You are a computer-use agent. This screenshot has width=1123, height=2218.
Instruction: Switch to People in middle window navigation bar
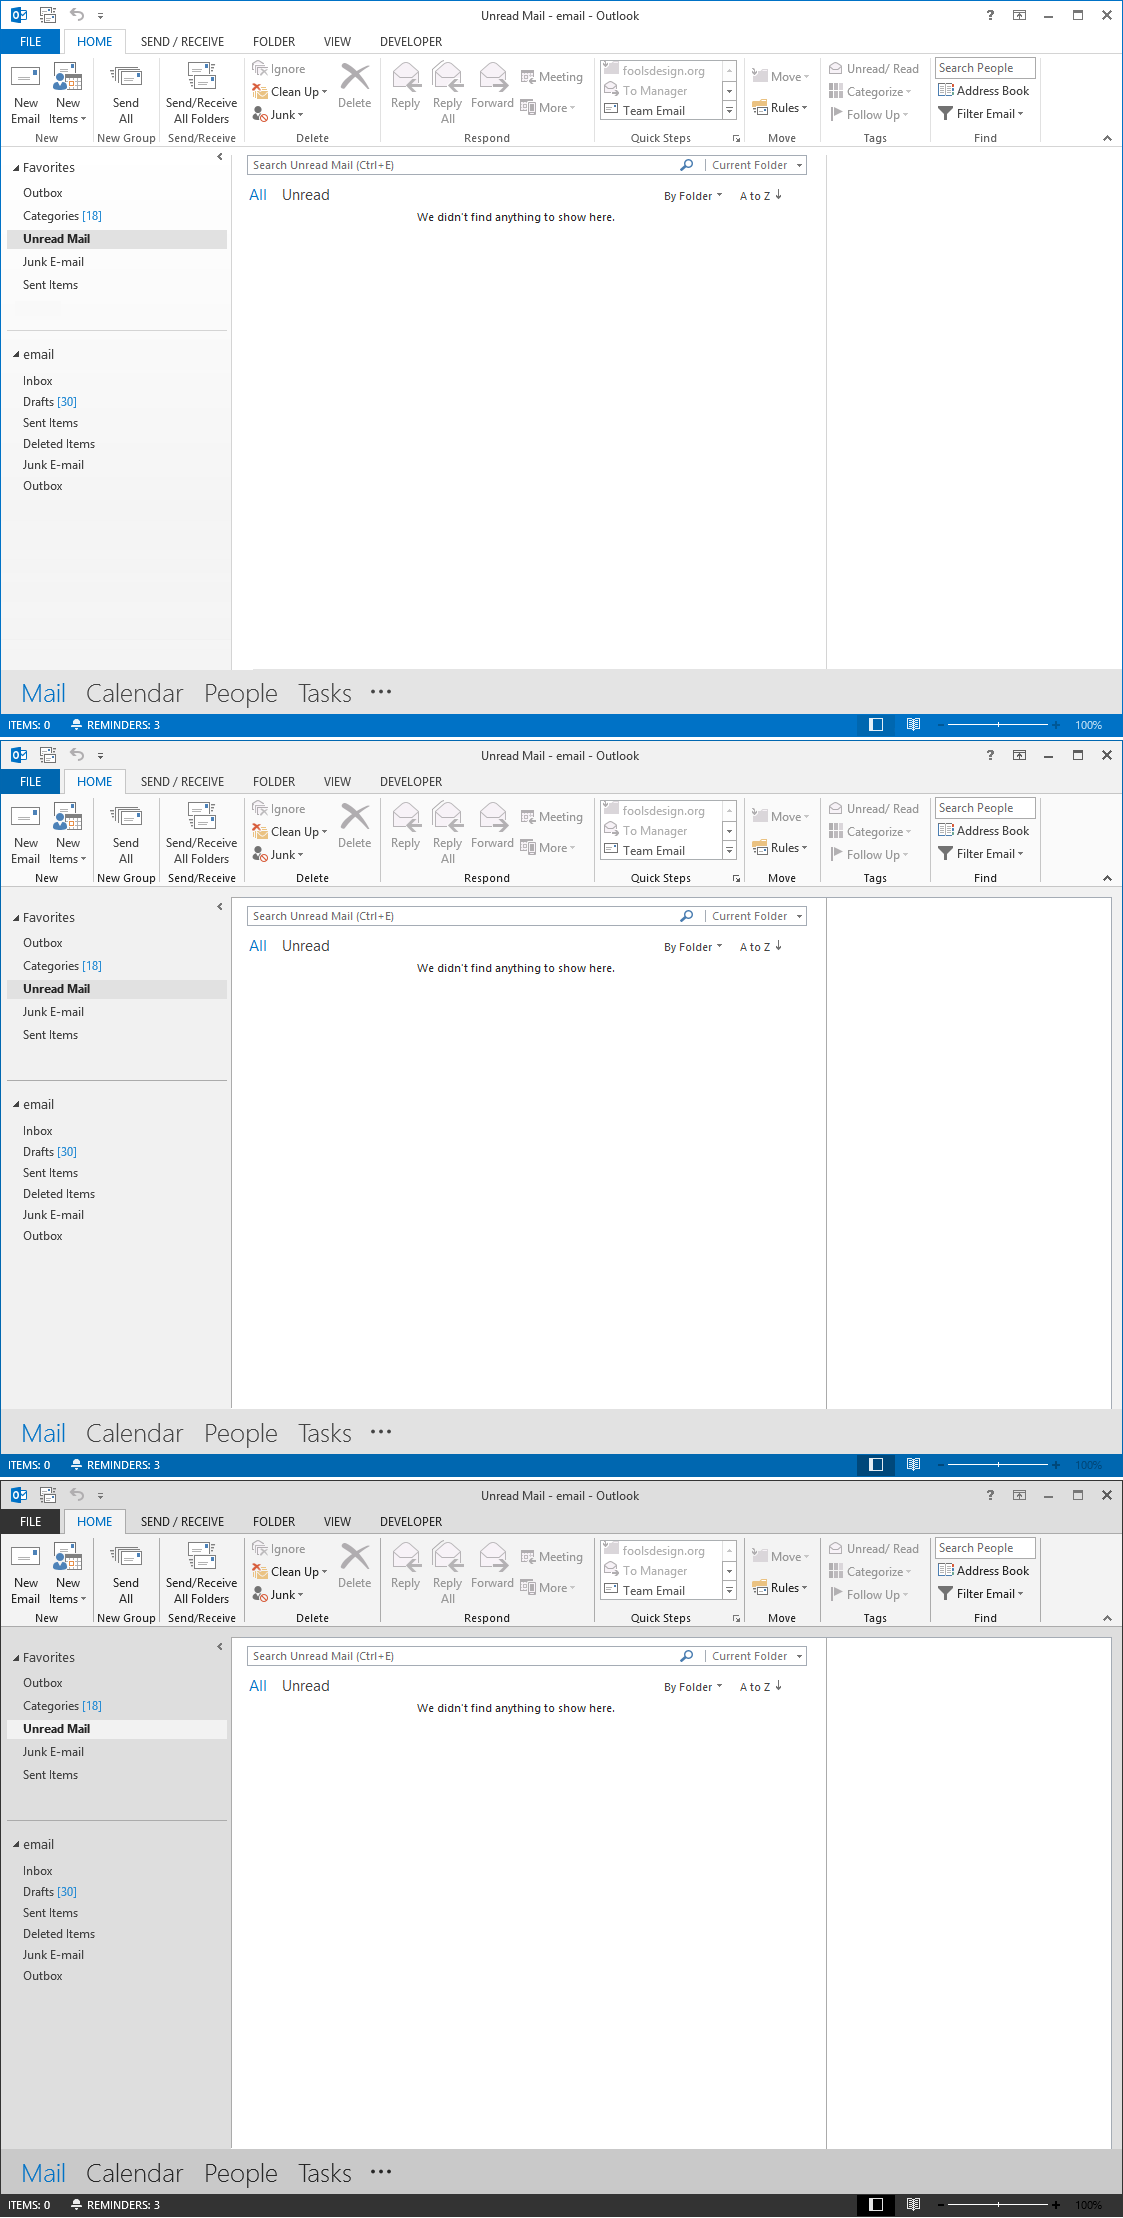pyautogui.click(x=241, y=1433)
